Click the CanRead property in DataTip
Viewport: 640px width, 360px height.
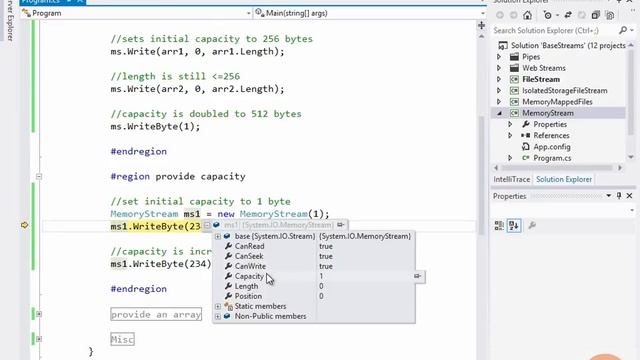(249, 246)
